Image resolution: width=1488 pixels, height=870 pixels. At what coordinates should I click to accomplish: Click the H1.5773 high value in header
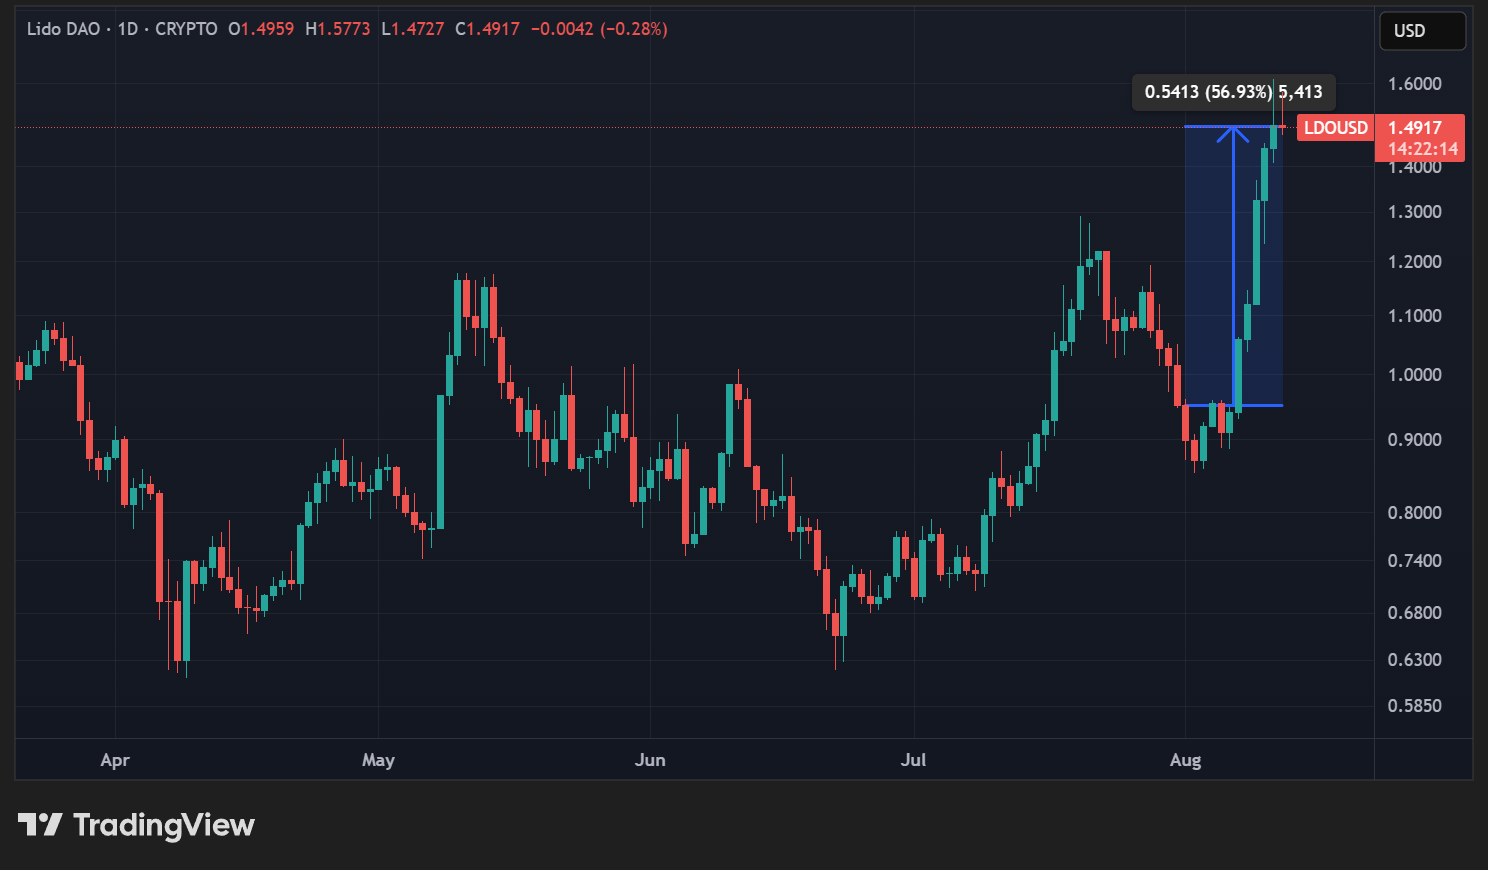[337, 29]
